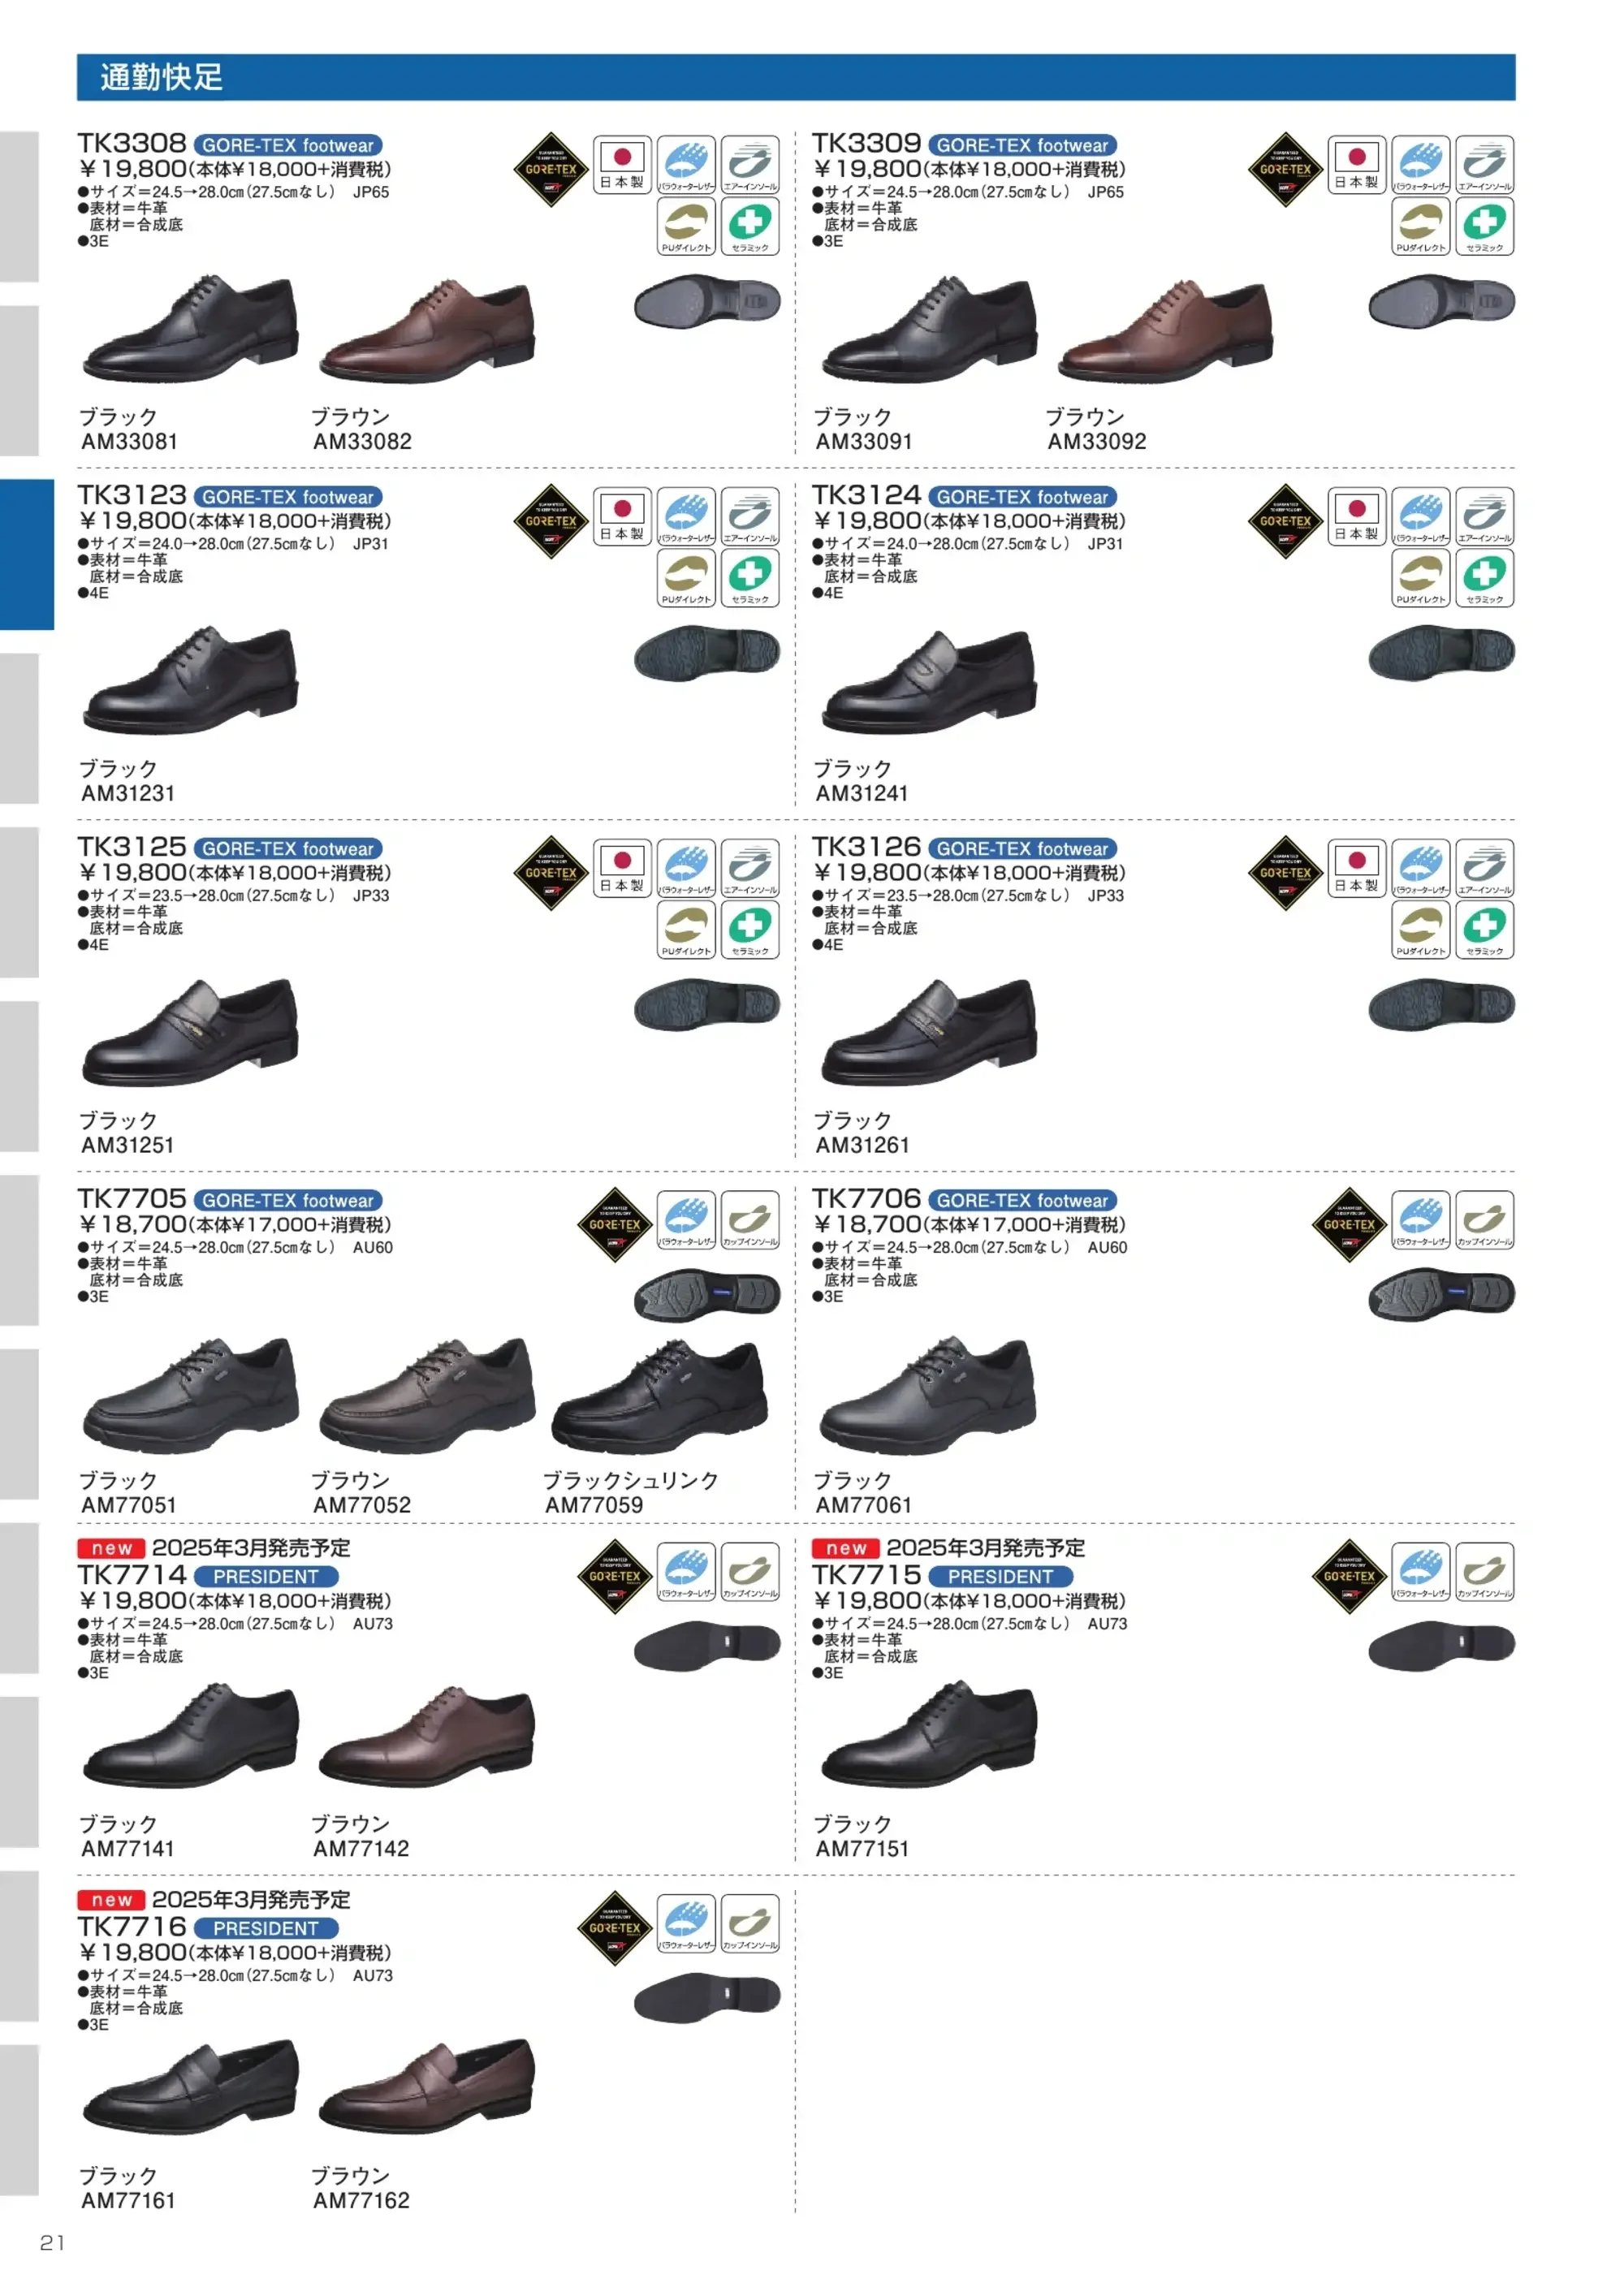Click the TK3309 outsole image
Viewport: 1624px width, 2296px height.
tap(1441, 301)
